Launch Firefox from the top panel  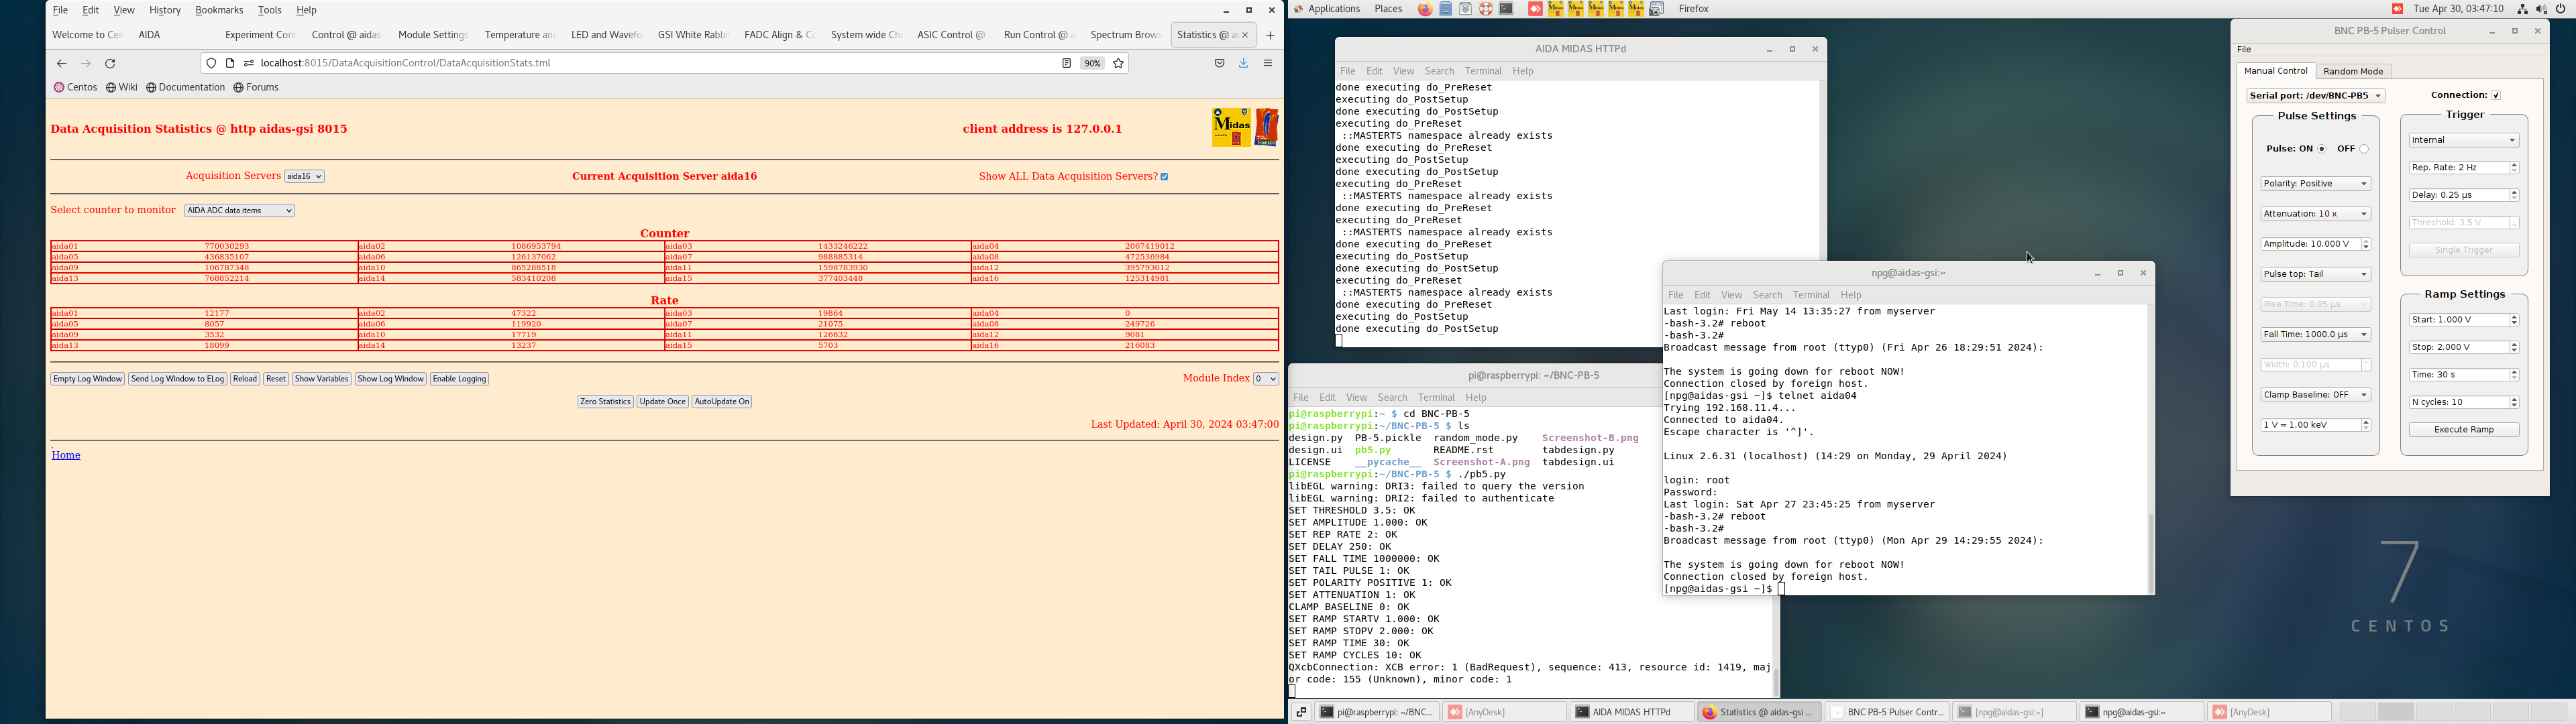(x=1424, y=9)
